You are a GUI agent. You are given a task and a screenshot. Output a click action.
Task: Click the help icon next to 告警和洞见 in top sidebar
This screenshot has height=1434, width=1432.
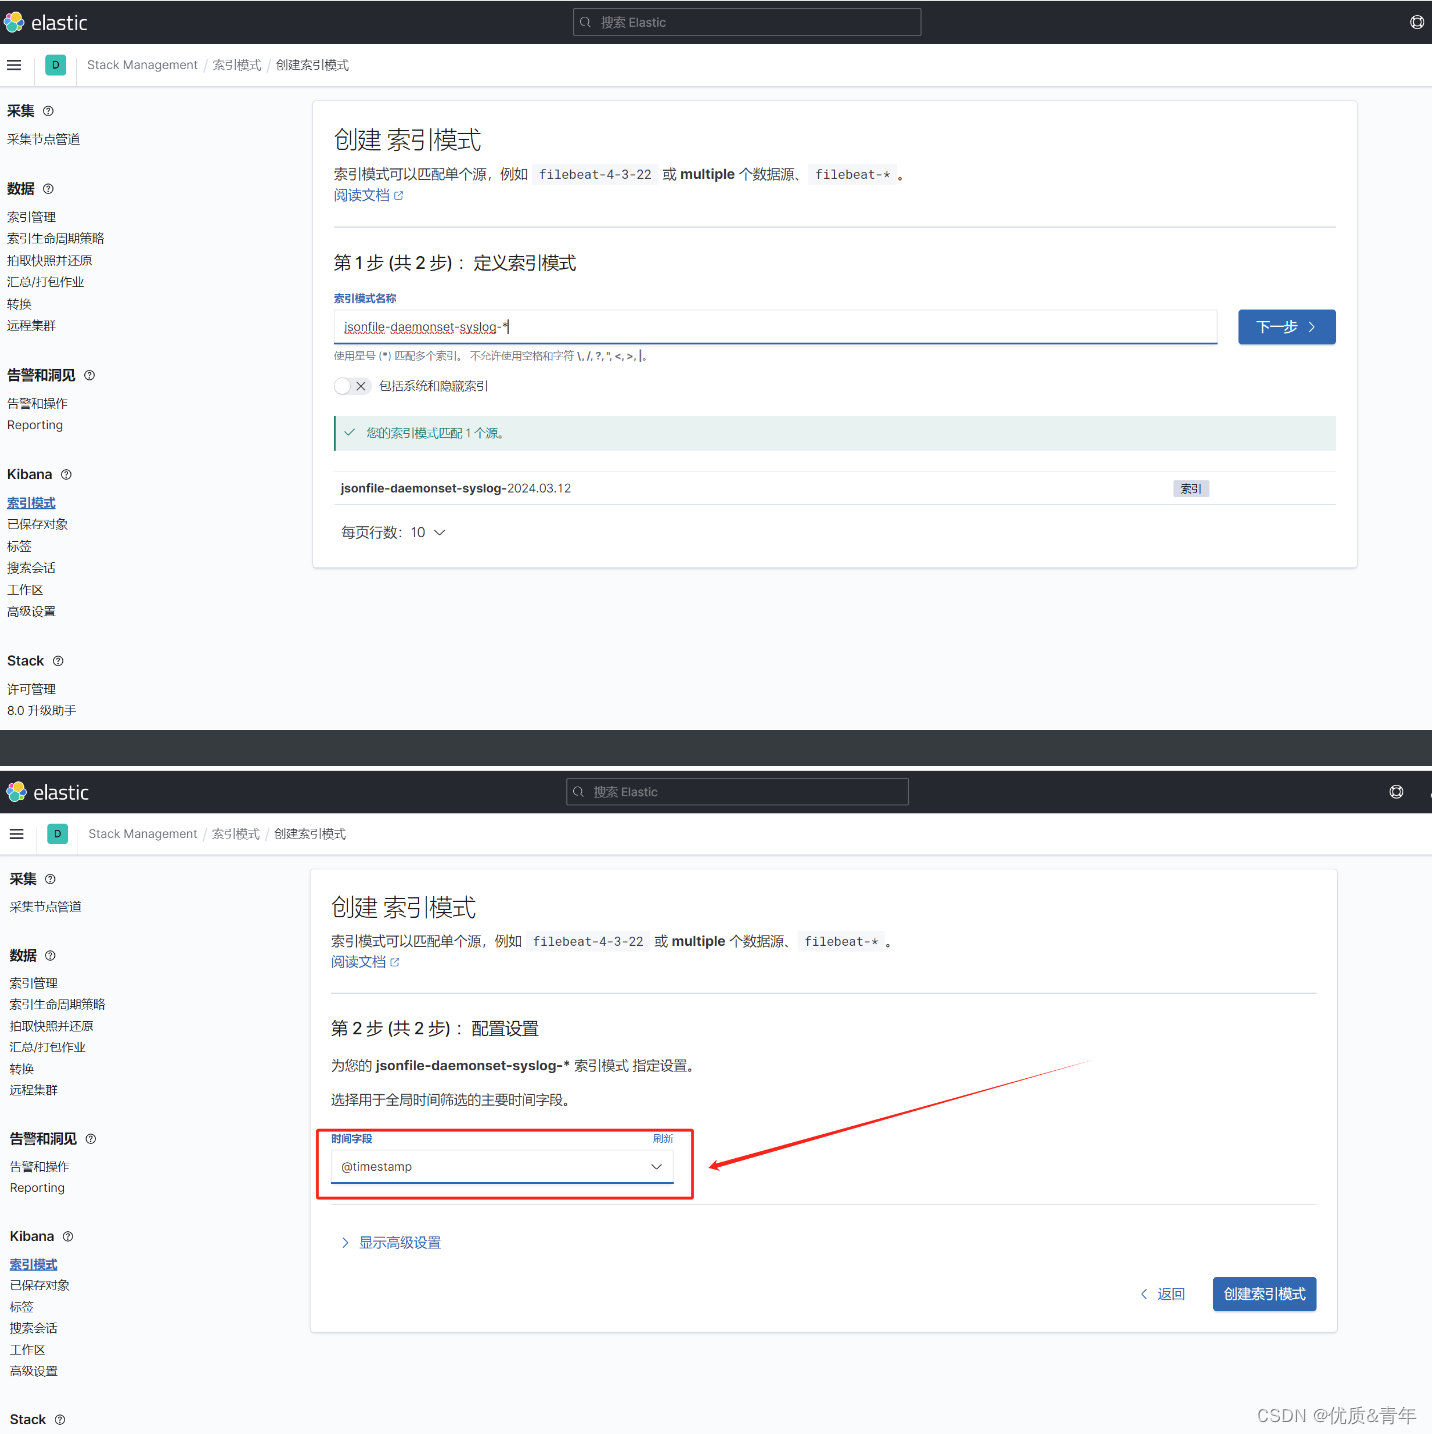coord(89,375)
